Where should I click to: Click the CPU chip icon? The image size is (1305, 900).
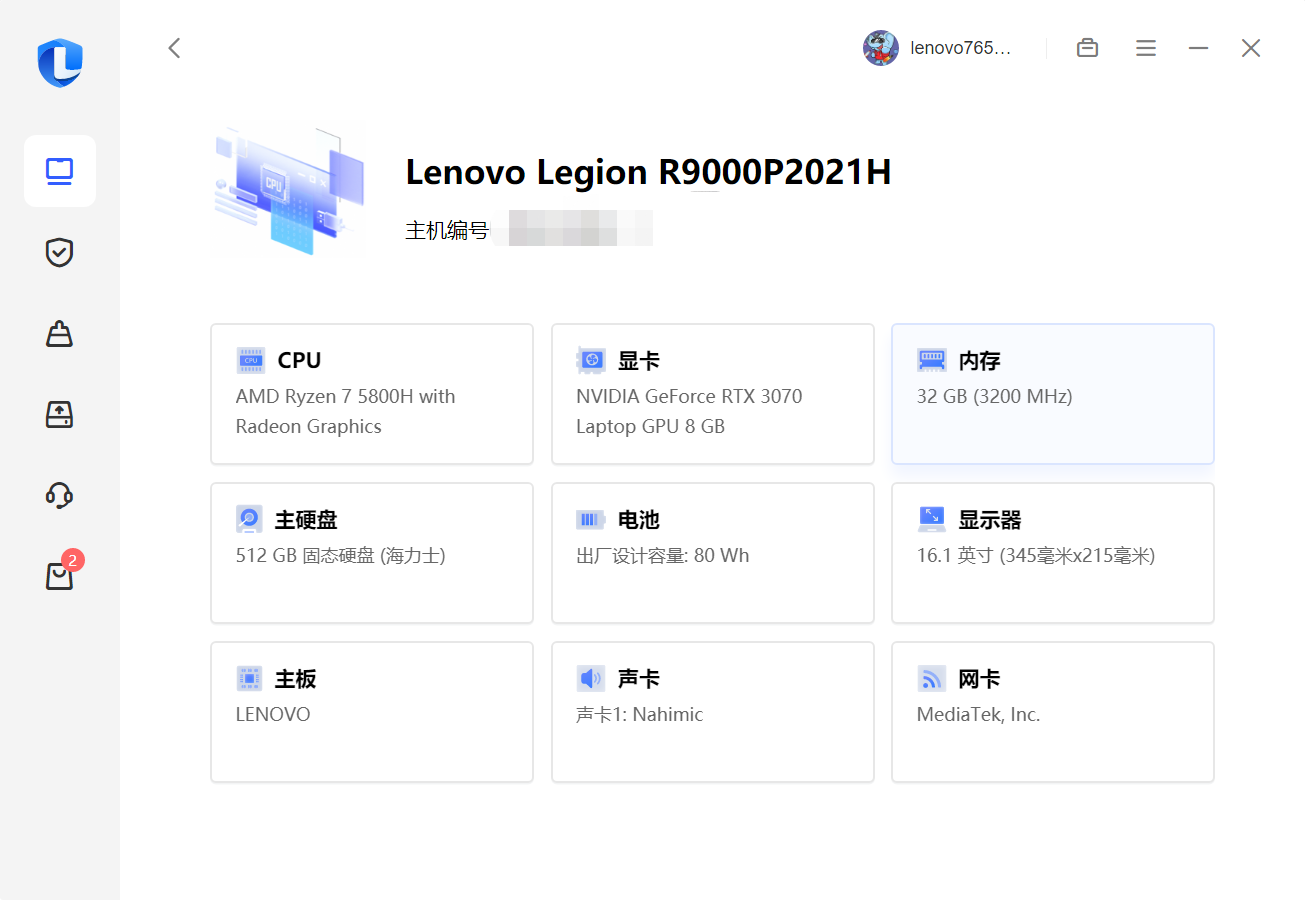point(251,360)
